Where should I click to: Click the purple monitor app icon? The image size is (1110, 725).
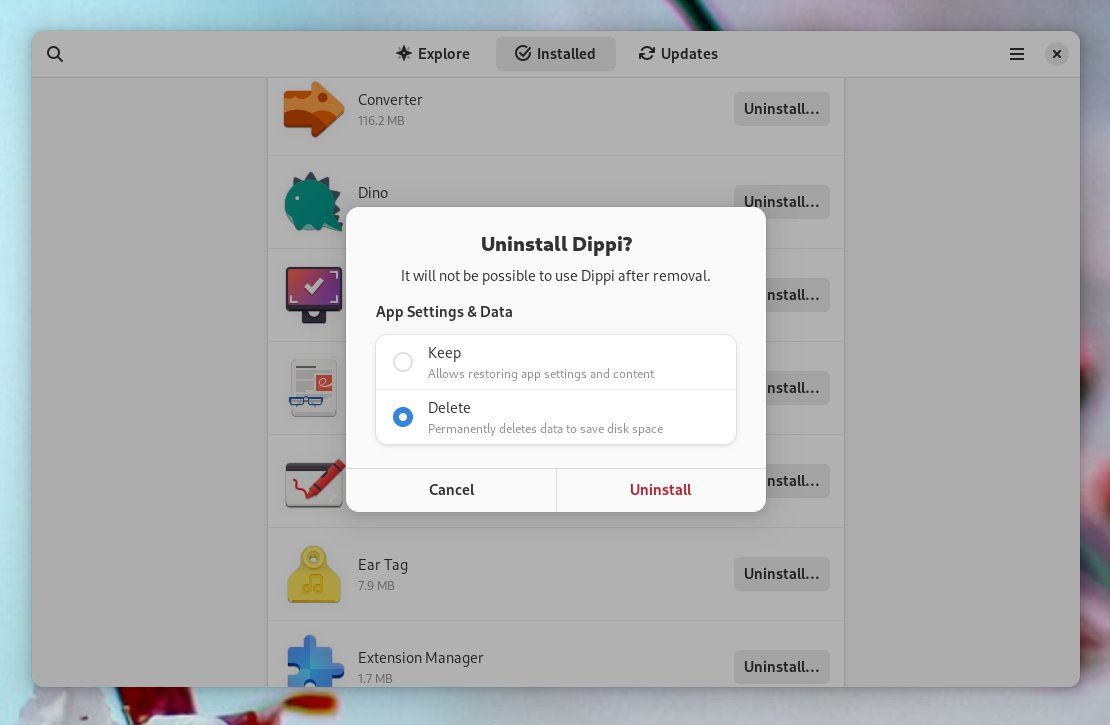pyautogui.click(x=314, y=295)
